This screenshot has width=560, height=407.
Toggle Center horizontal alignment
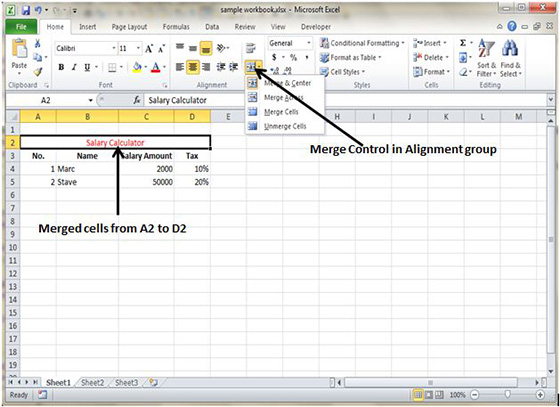193,67
